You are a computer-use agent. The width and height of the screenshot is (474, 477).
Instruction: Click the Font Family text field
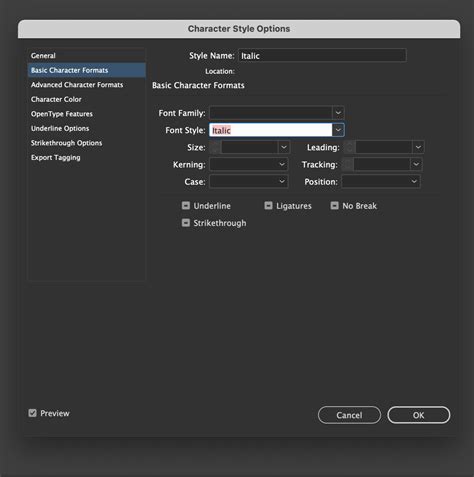271,113
